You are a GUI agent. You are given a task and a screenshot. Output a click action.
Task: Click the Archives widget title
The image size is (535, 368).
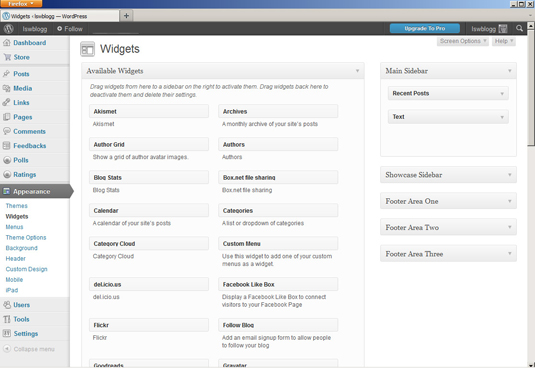[x=278, y=111]
